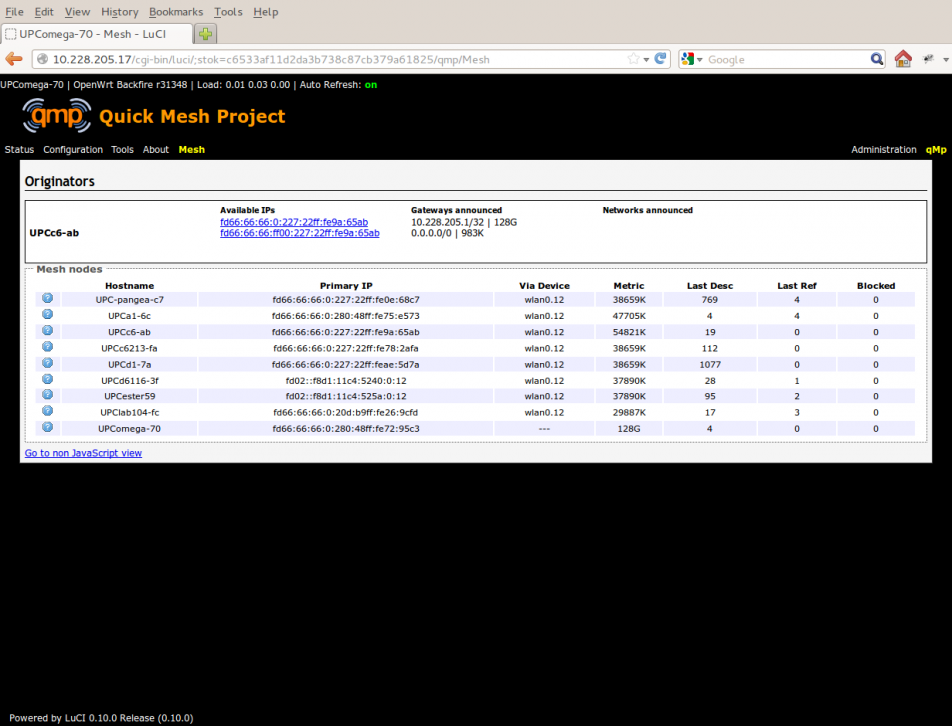The image size is (952, 726).
Task: Open the fd66:66:66:ff00:227:22ff:fe9a:65ab IP link
Action: [300, 233]
